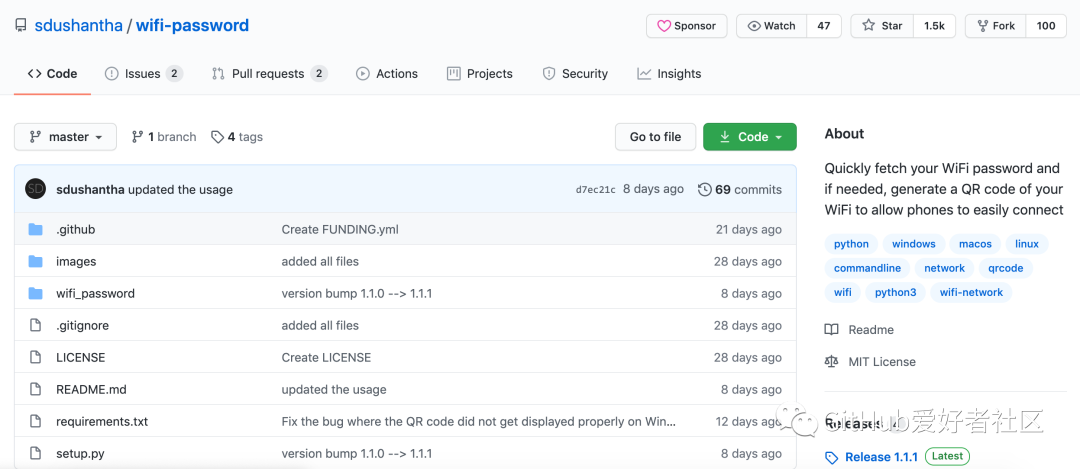The height and width of the screenshot is (469, 1080).
Task: View the 47 watchers count
Action: tap(824, 26)
